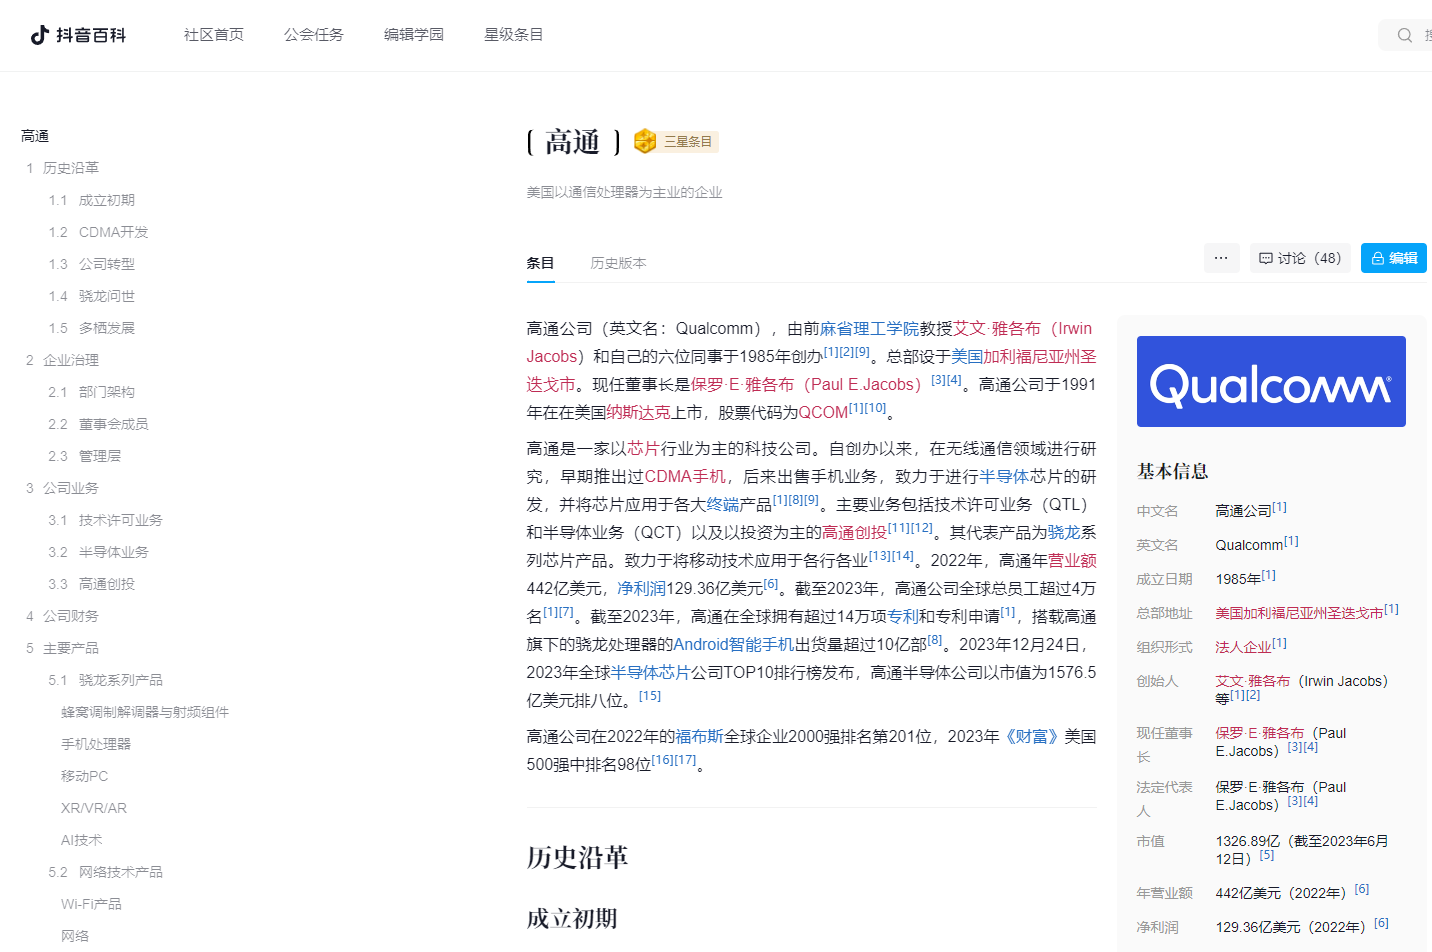Click the 三星条目 badge icon

645,141
